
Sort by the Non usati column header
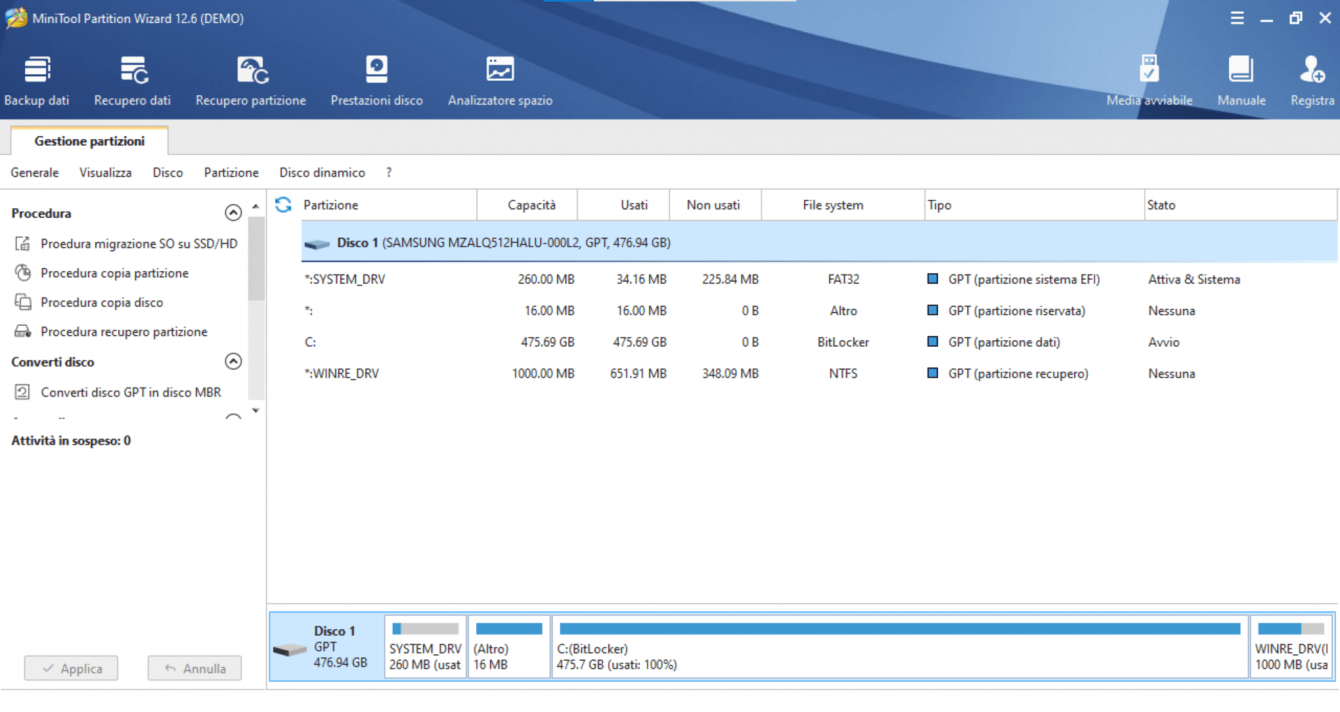pos(714,205)
